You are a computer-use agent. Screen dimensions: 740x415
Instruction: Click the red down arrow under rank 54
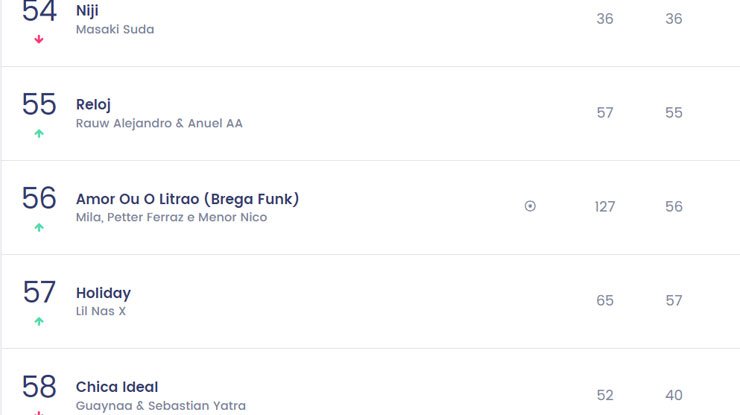[x=39, y=40]
